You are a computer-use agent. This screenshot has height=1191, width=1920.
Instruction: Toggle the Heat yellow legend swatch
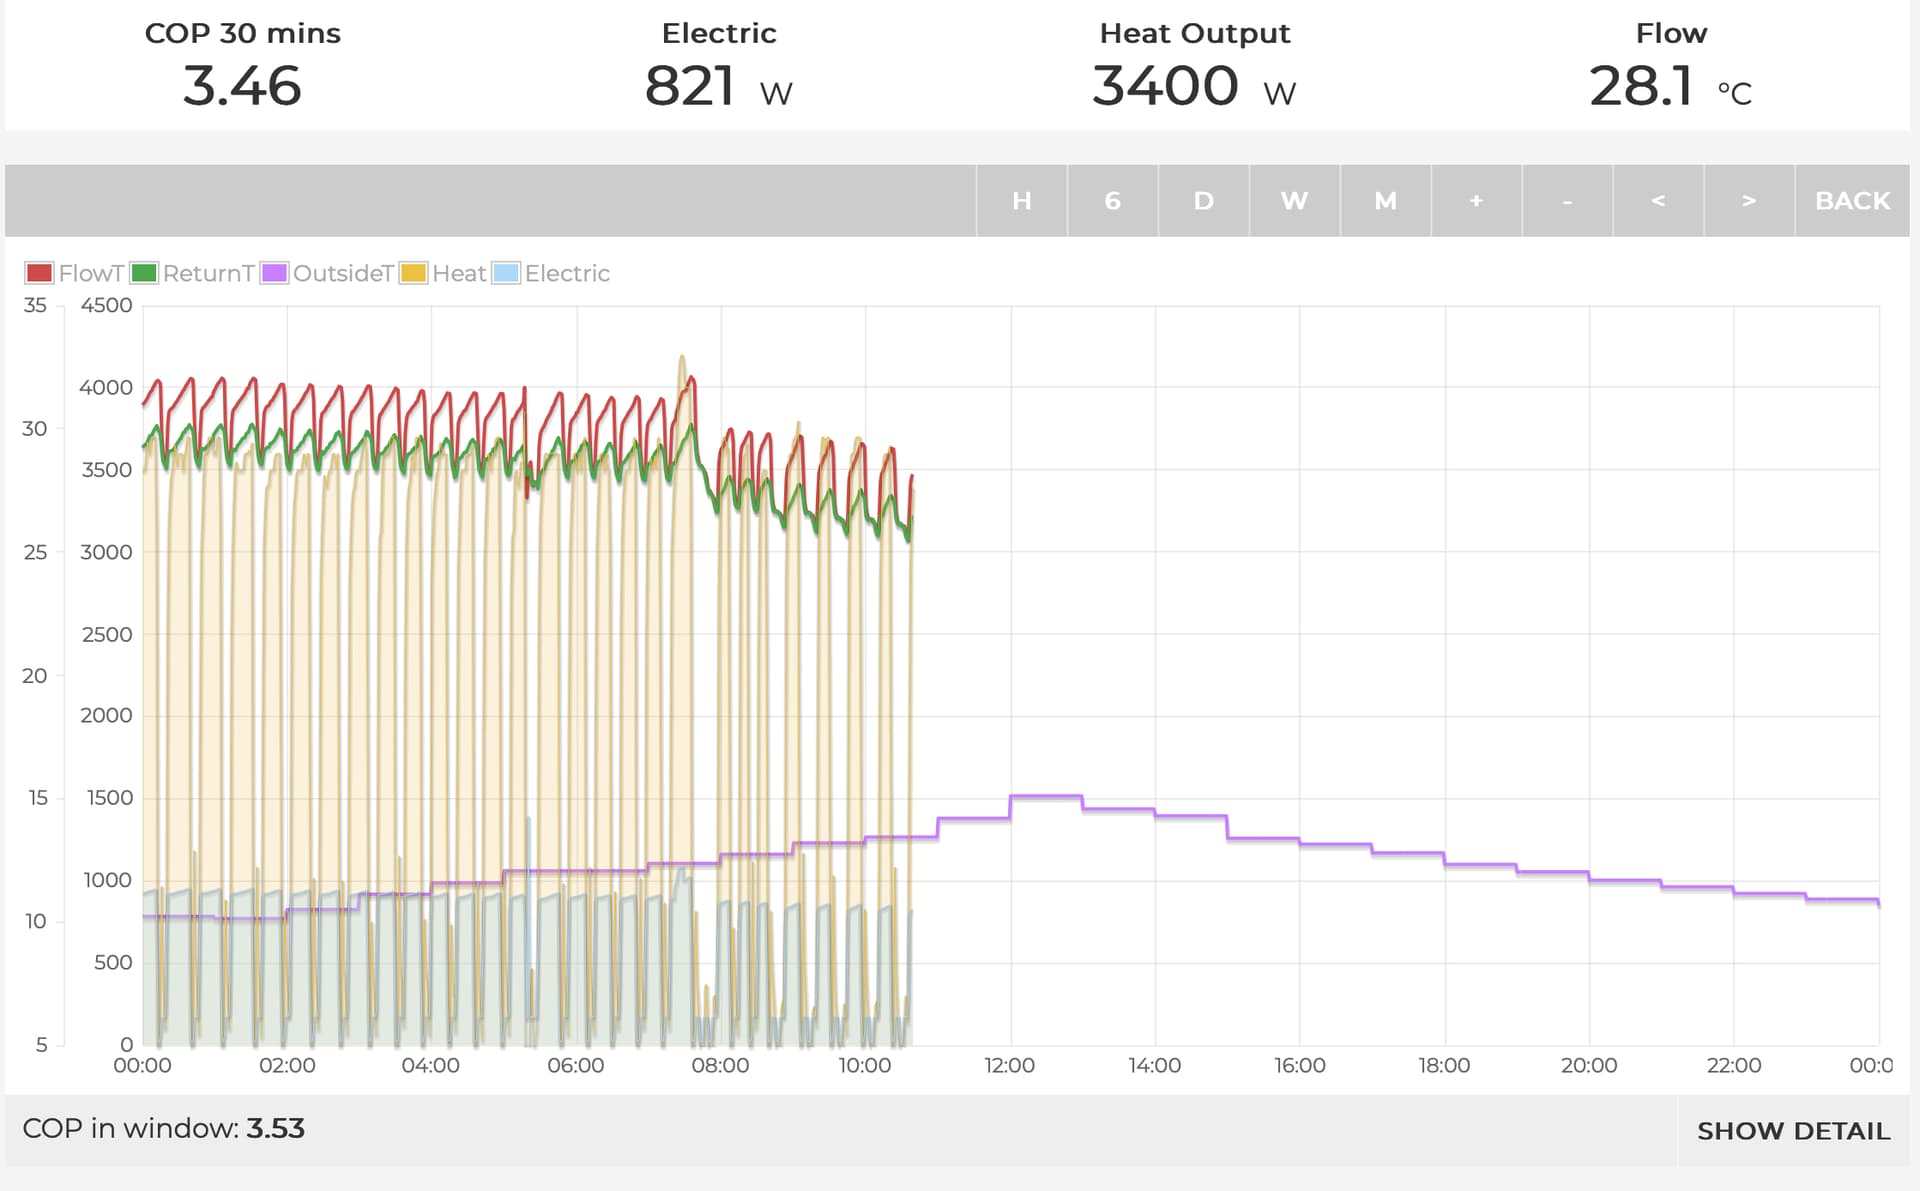pos(413,273)
